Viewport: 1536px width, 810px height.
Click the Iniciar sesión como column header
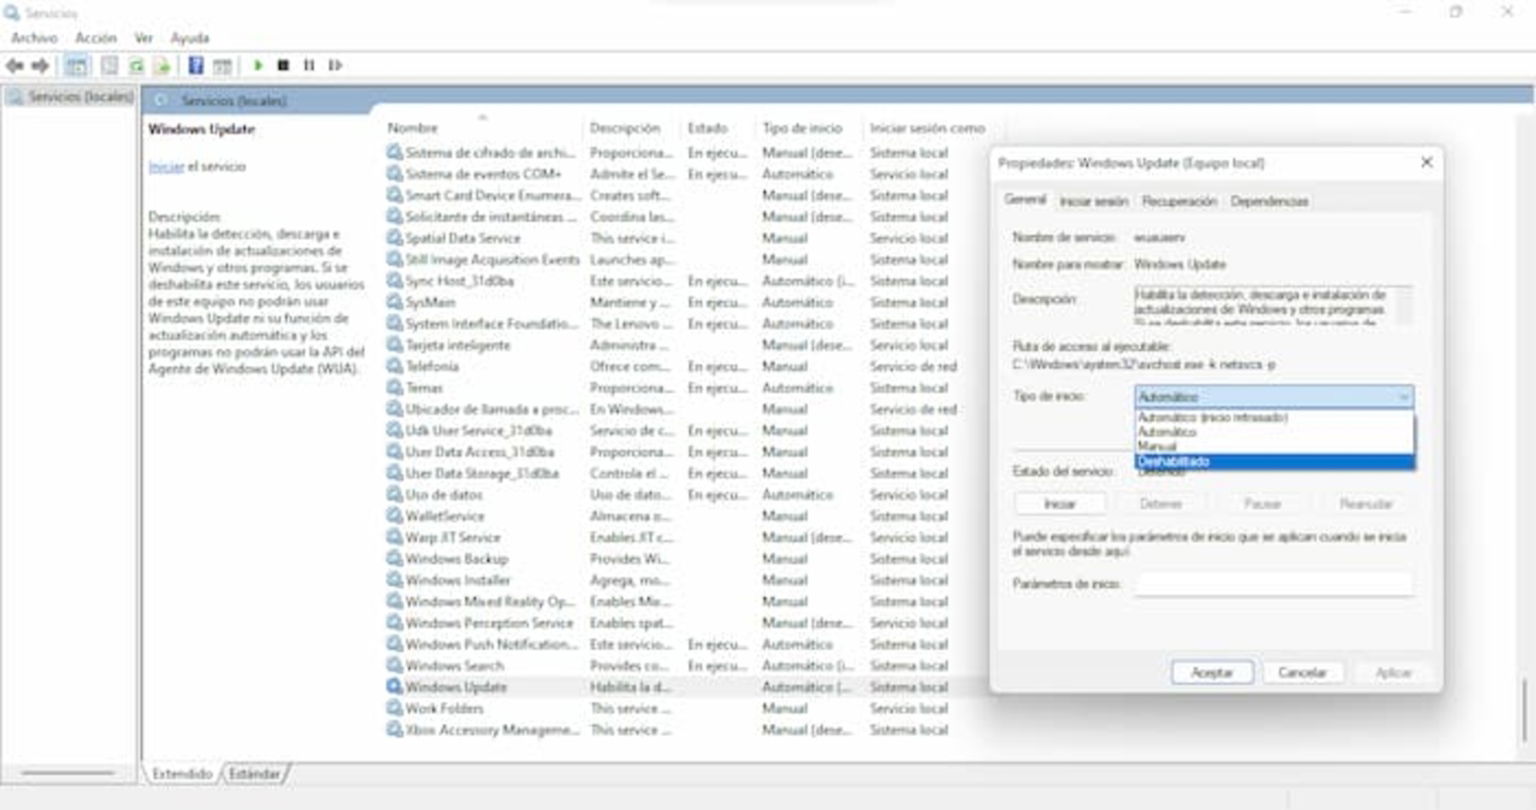(x=927, y=128)
